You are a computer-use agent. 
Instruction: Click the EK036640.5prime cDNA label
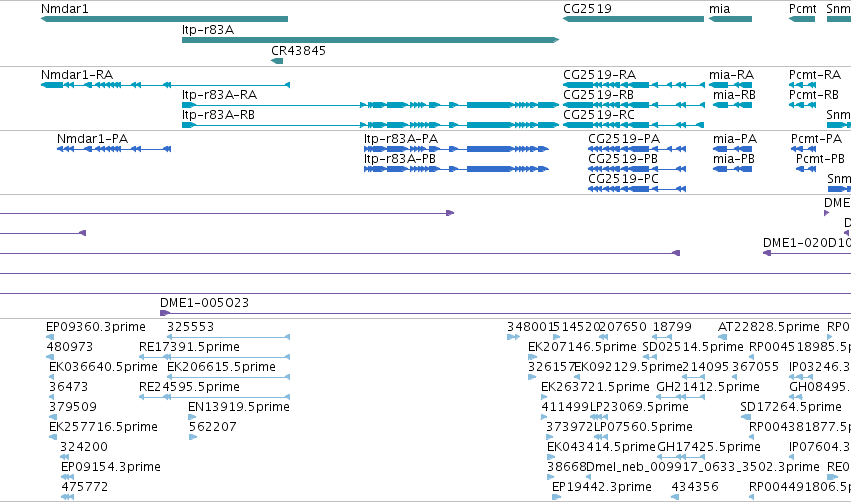[x=103, y=366]
